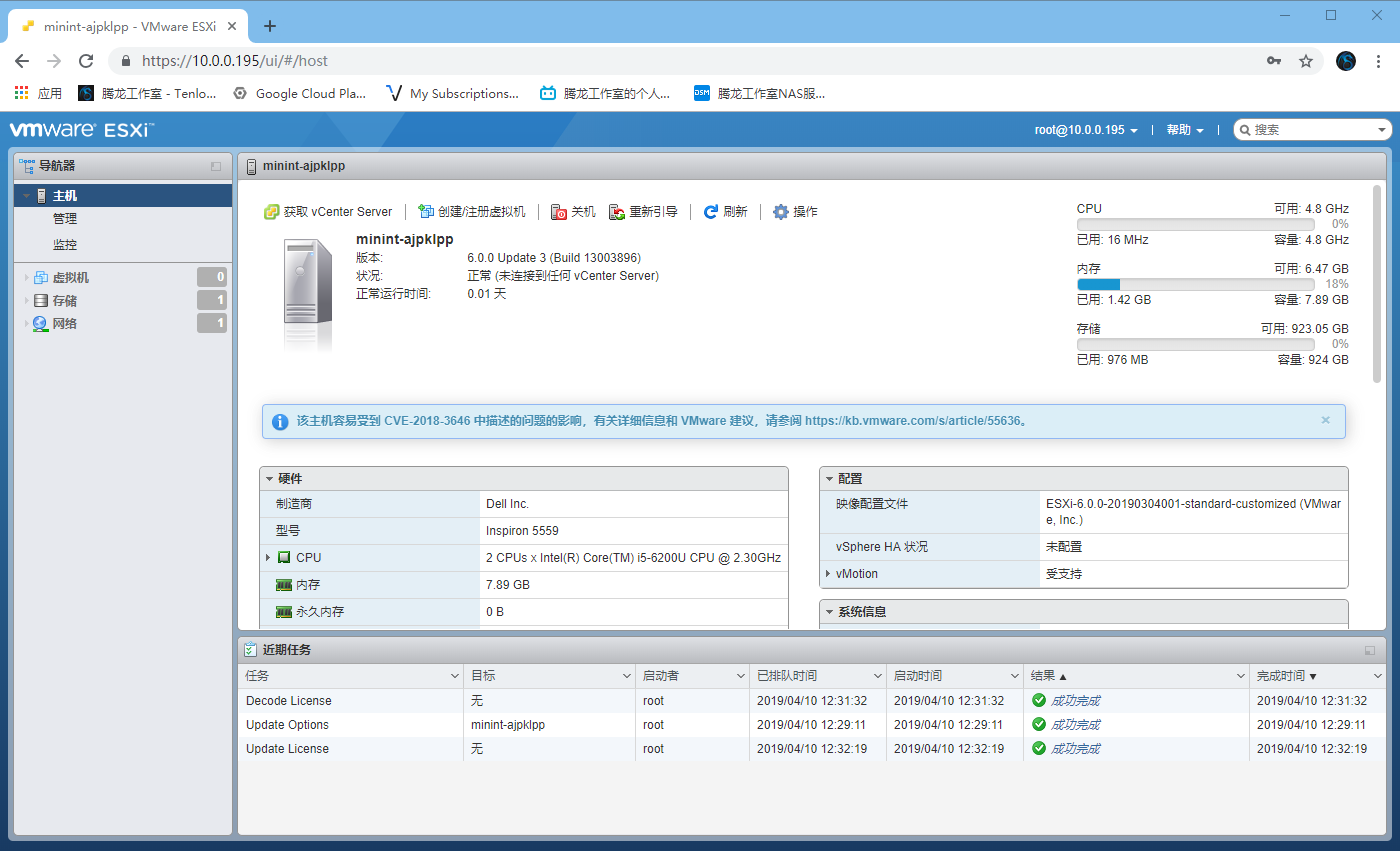Click the Storage (存储) usage progress bar
This screenshot has height=851, width=1400.
point(1196,345)
